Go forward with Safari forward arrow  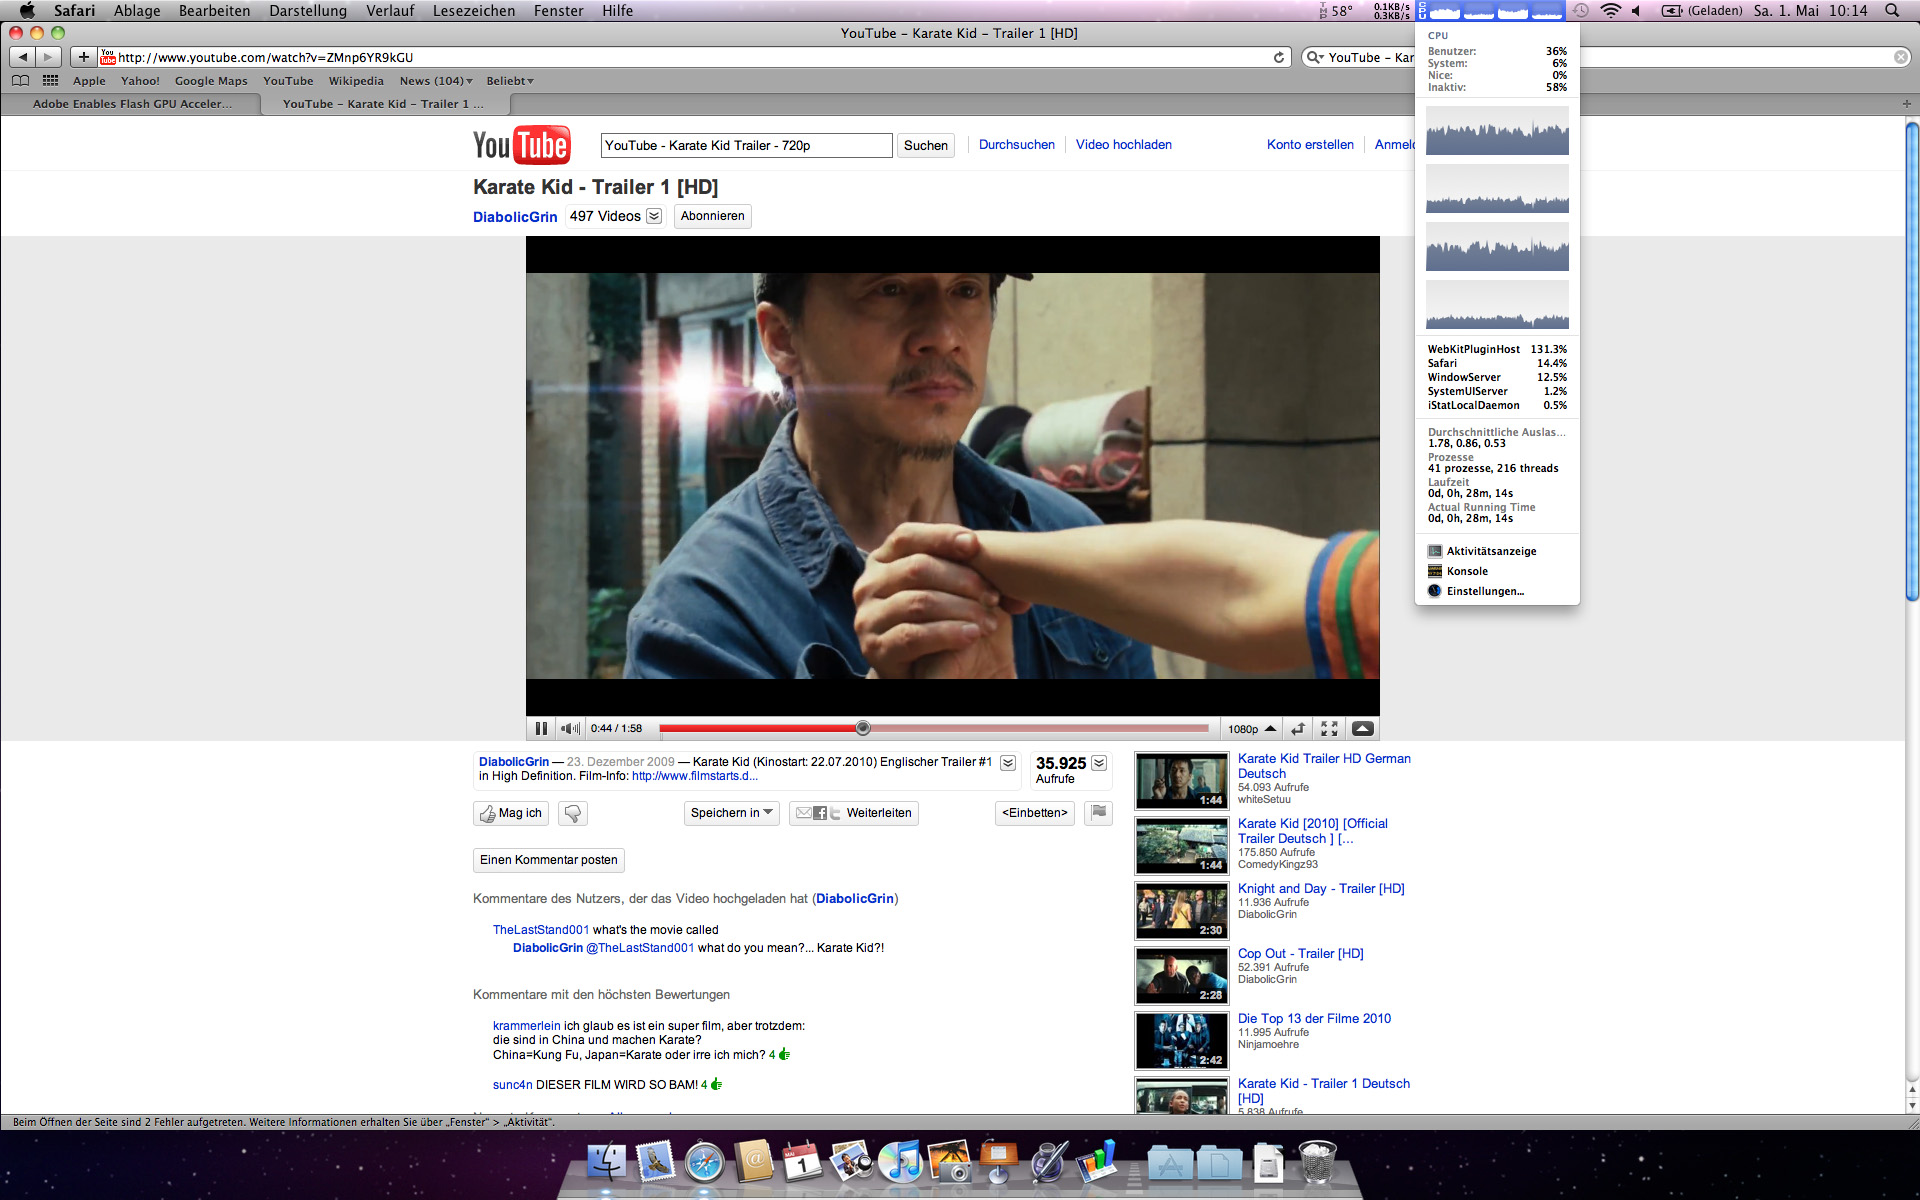click(x=49, y=57)
